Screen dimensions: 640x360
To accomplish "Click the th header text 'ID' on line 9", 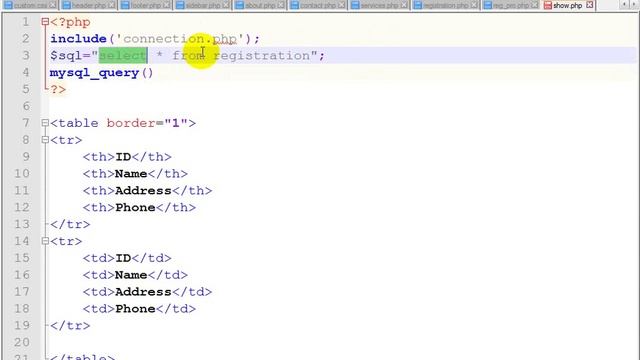I will click(x=123, y=157).
